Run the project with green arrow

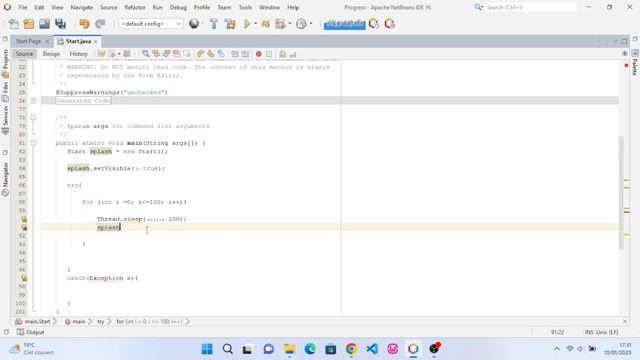[x=247, y=24]
